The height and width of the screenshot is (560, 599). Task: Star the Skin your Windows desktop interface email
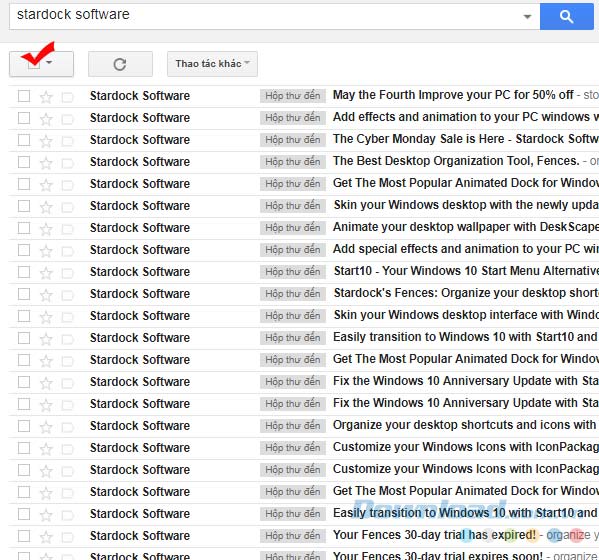(x=46, y=317)
